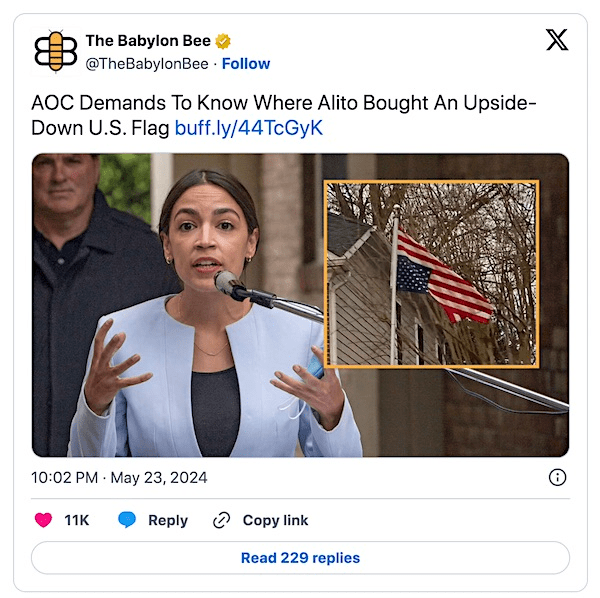The height and width of the screenshot is (598, 600).
Task: Click the blue reply bubble icon
Action: pos(127,520)
